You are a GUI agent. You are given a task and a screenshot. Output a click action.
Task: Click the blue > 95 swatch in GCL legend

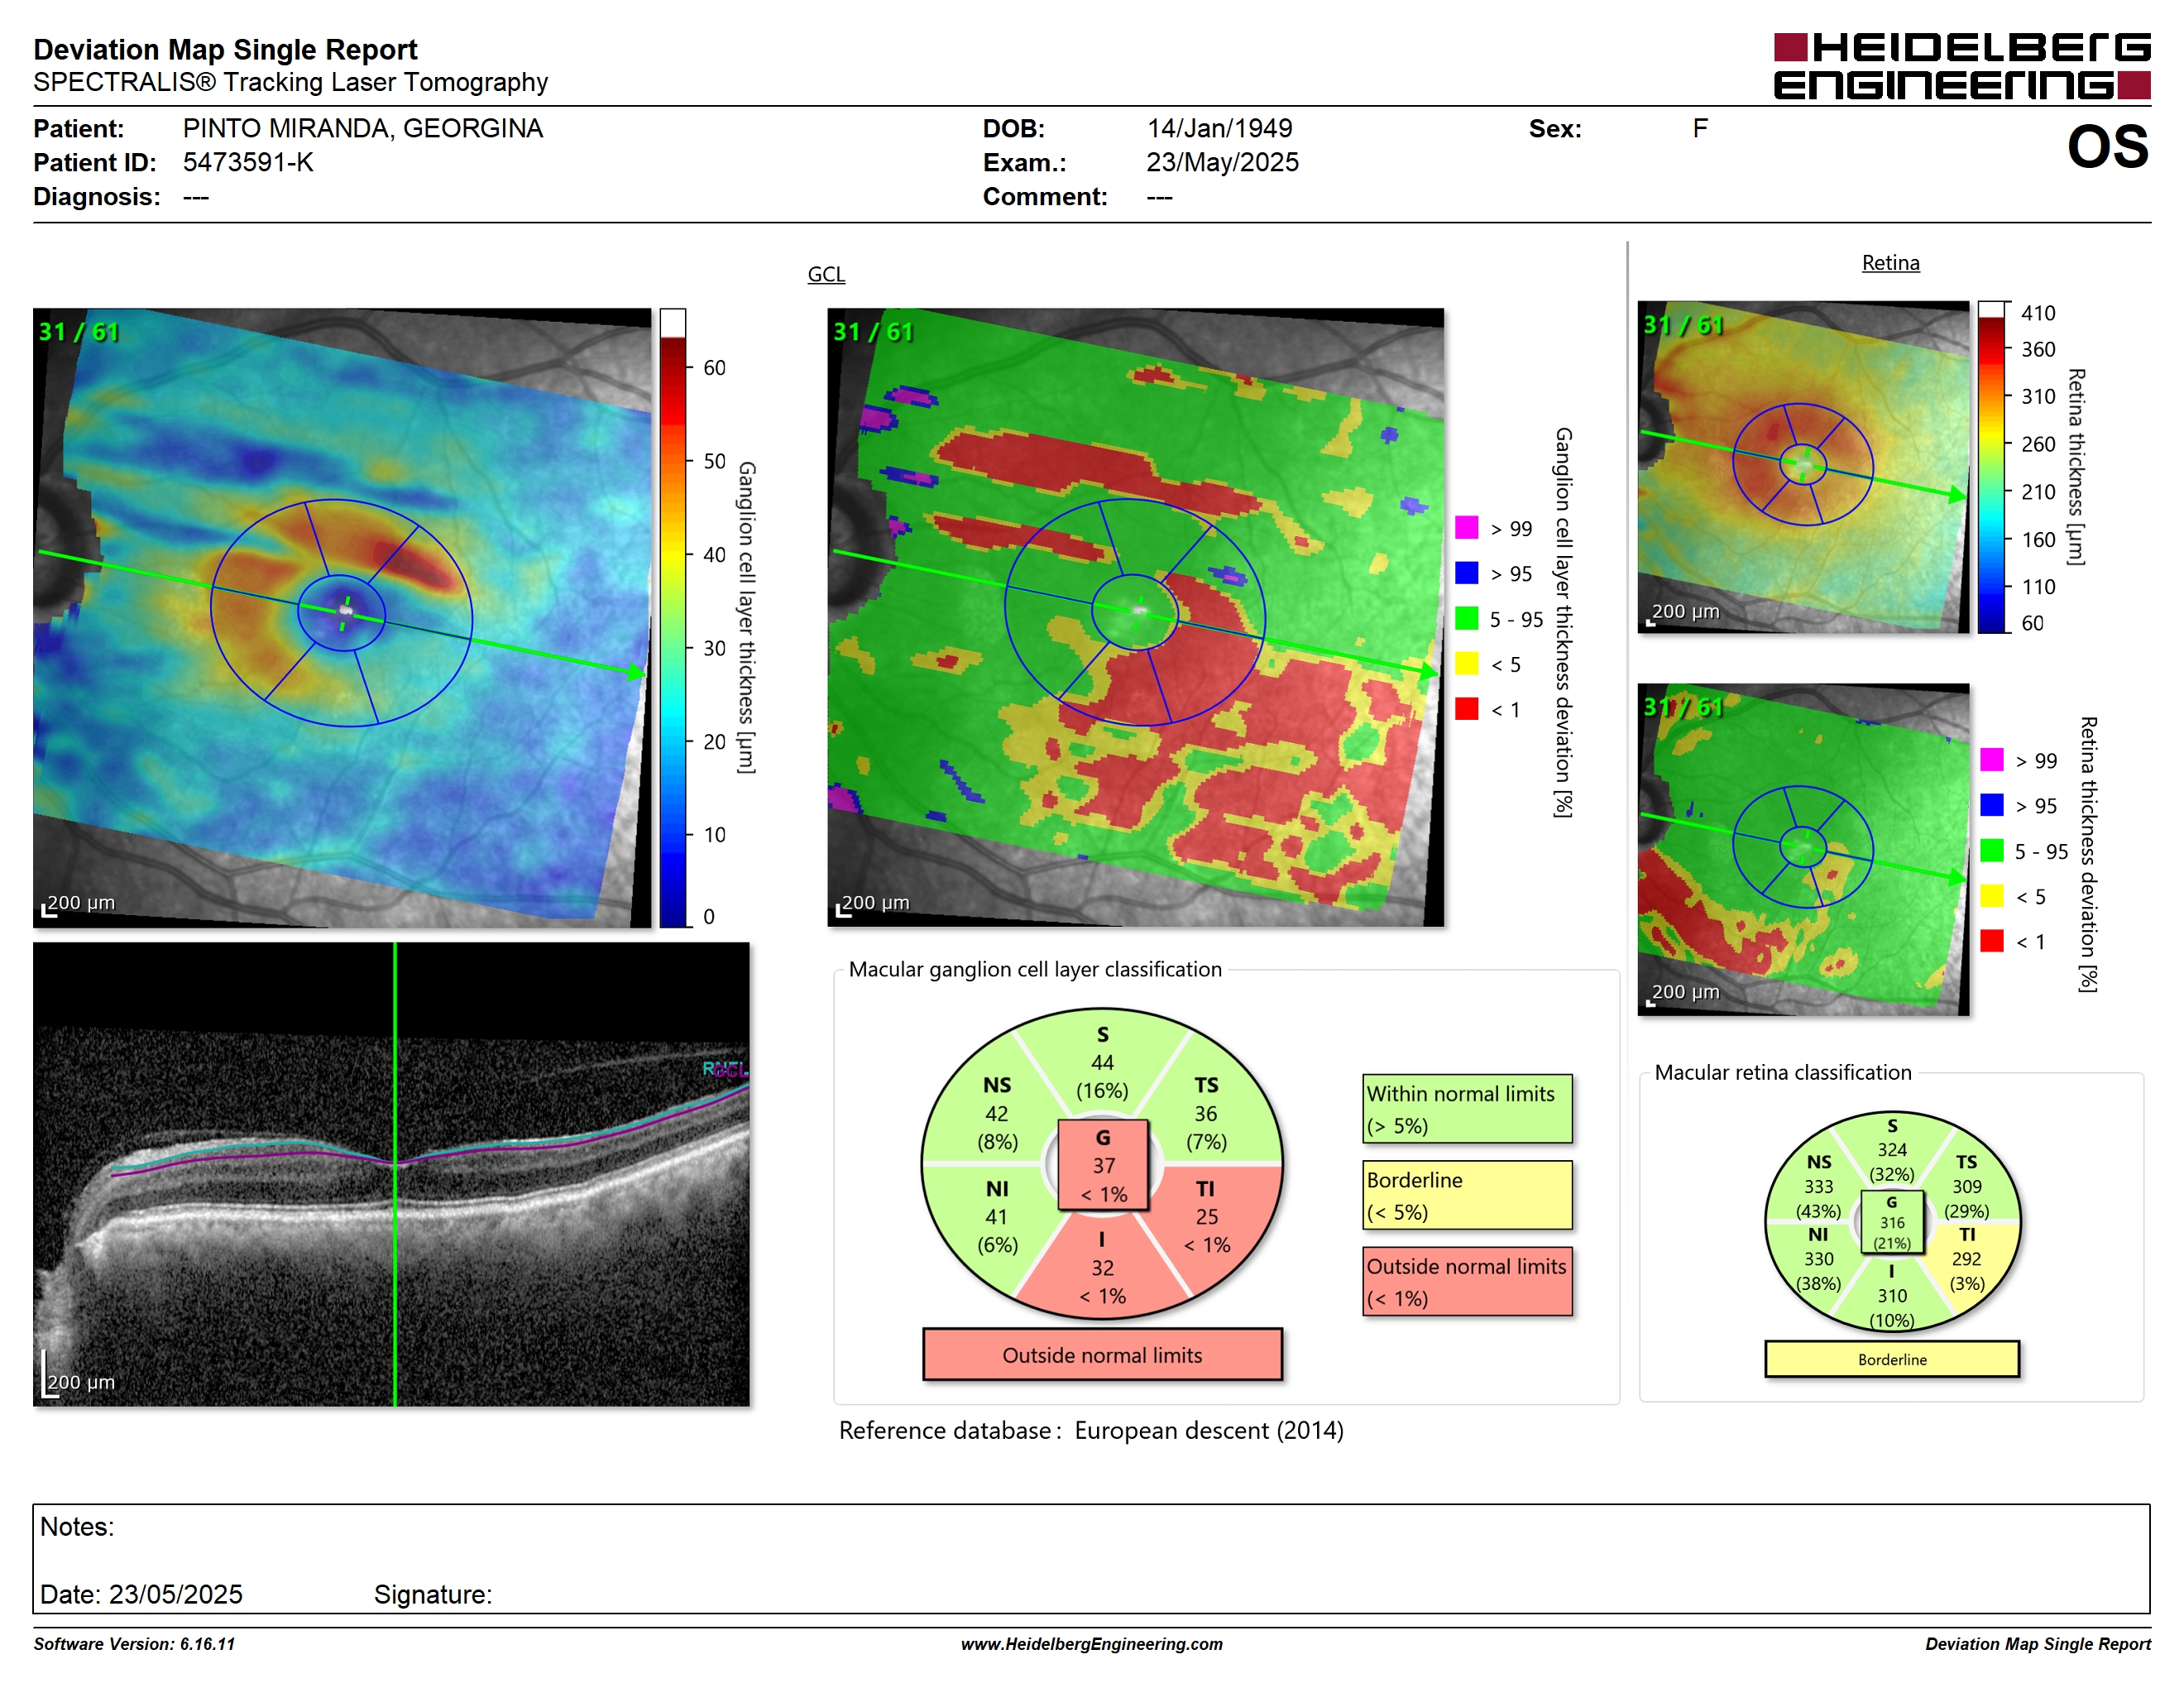click(1466, 573)
